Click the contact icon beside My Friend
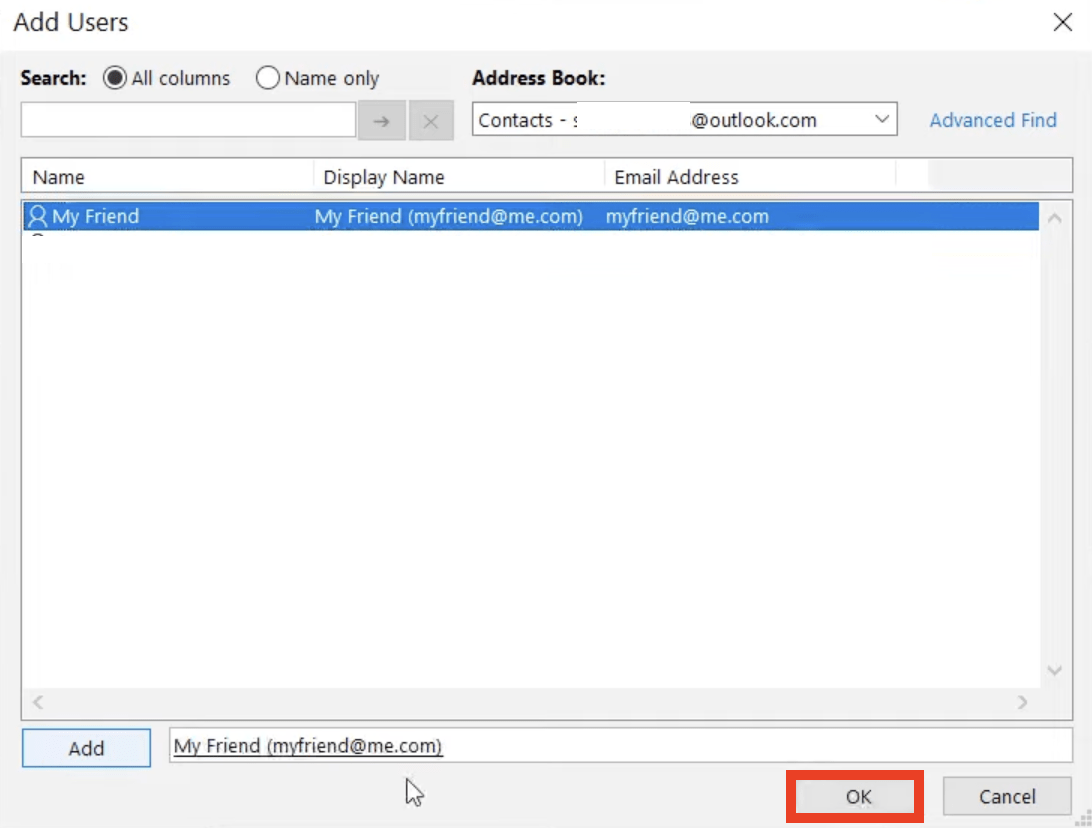 click(38, 216)
